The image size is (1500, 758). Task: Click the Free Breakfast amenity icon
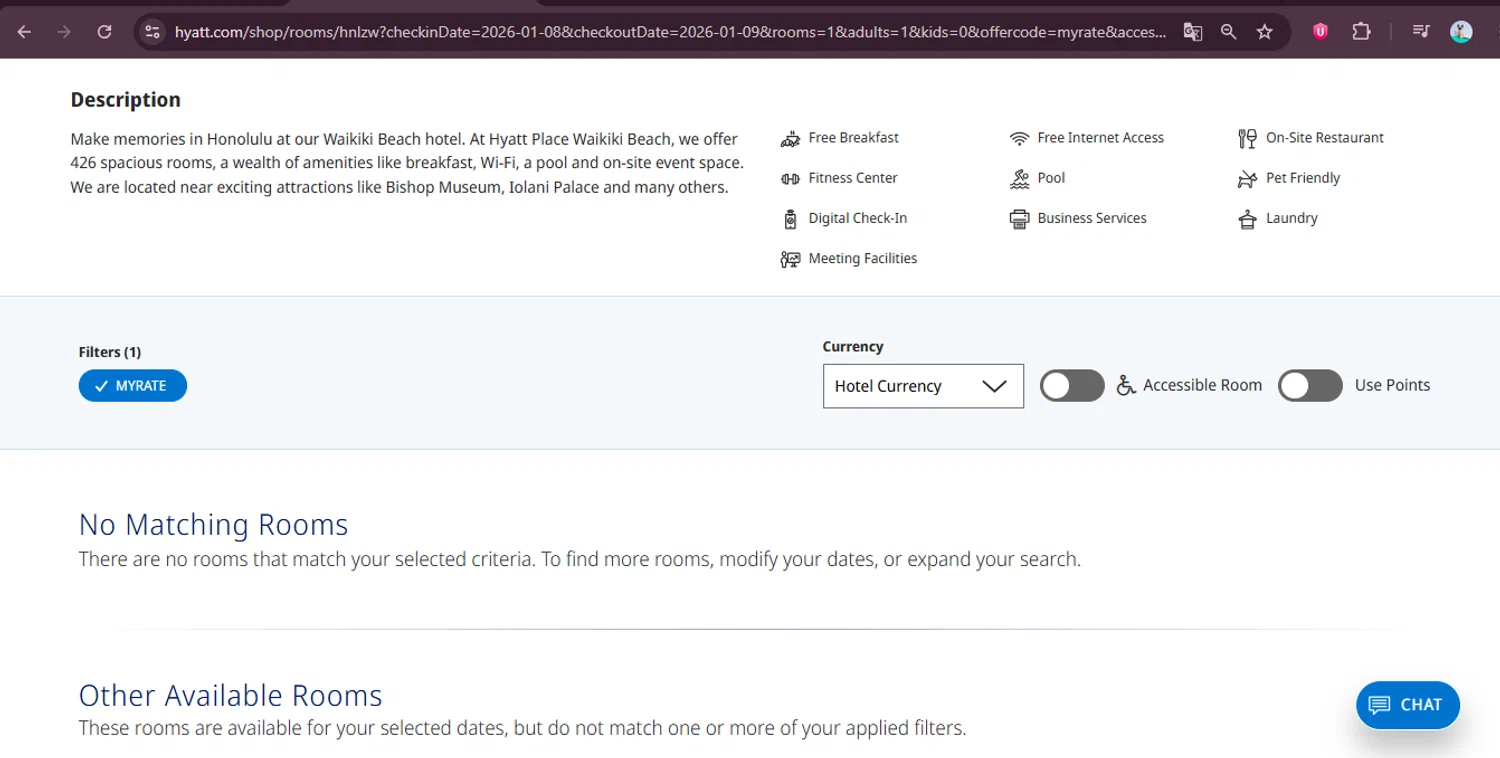[x=790, y=138]
